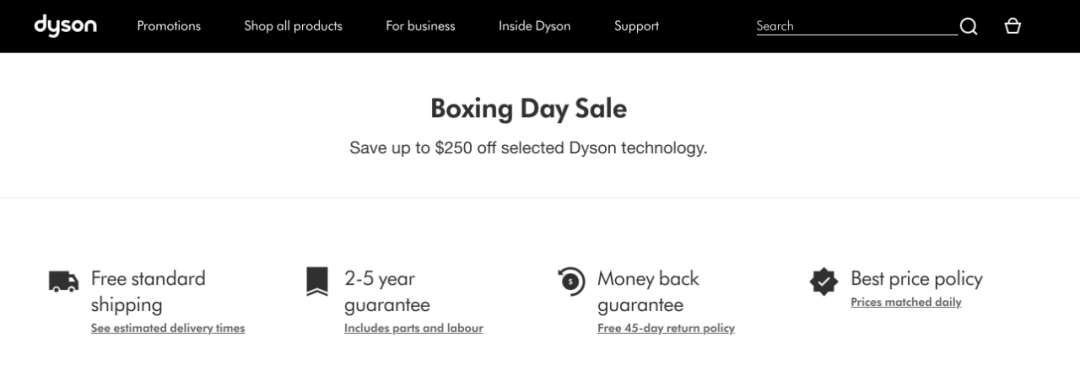Open the Promotions menu
This screenshot has height=381, width=1080.
pyautogui.click(x=169, y=26)
